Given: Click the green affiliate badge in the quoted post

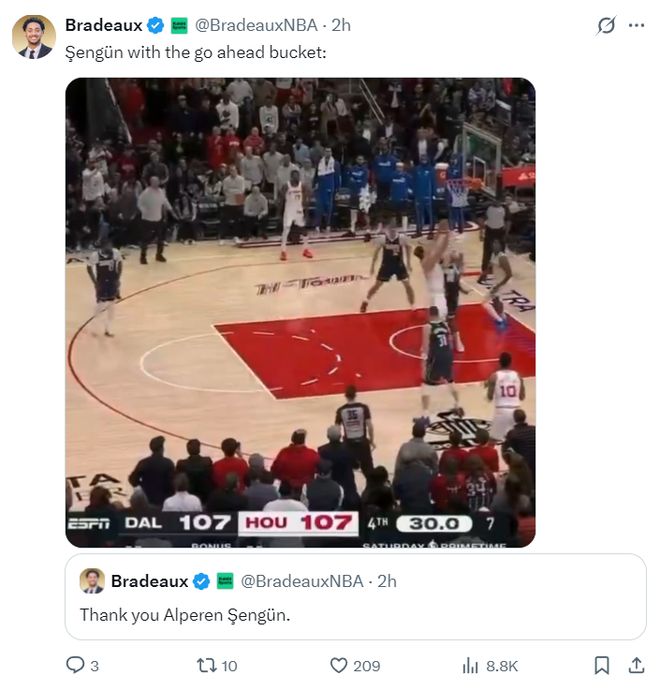Looking at the screenshot, I should (x=224, y=581).
